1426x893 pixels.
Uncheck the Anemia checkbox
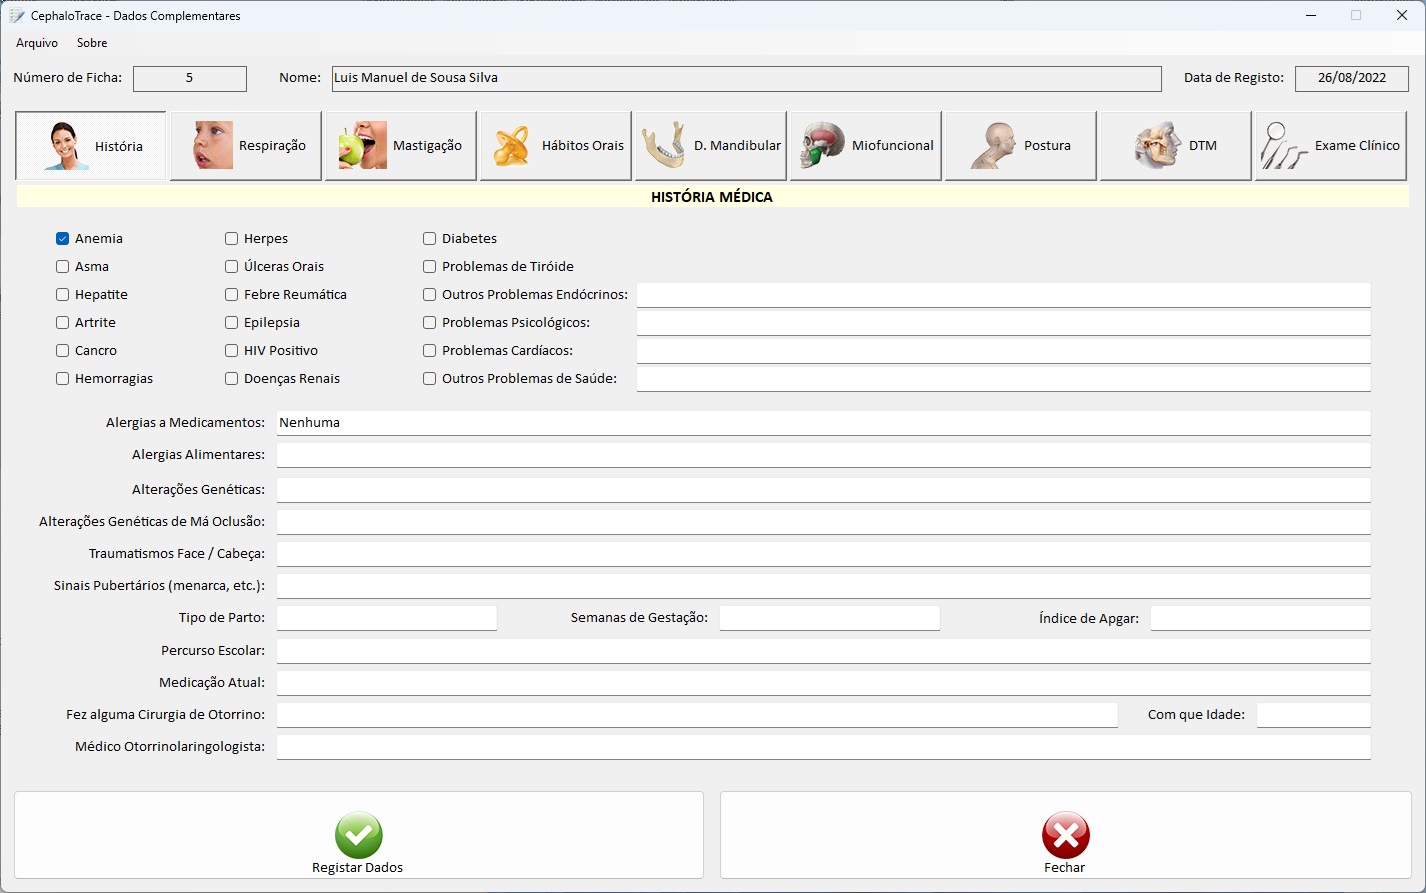tap(63, 239)
